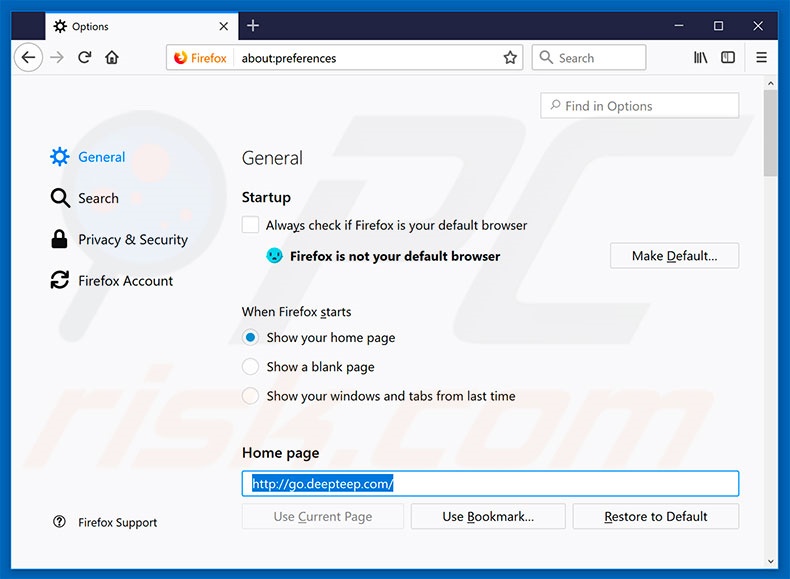Click the General gear icon in sidebar

[59, 157]
